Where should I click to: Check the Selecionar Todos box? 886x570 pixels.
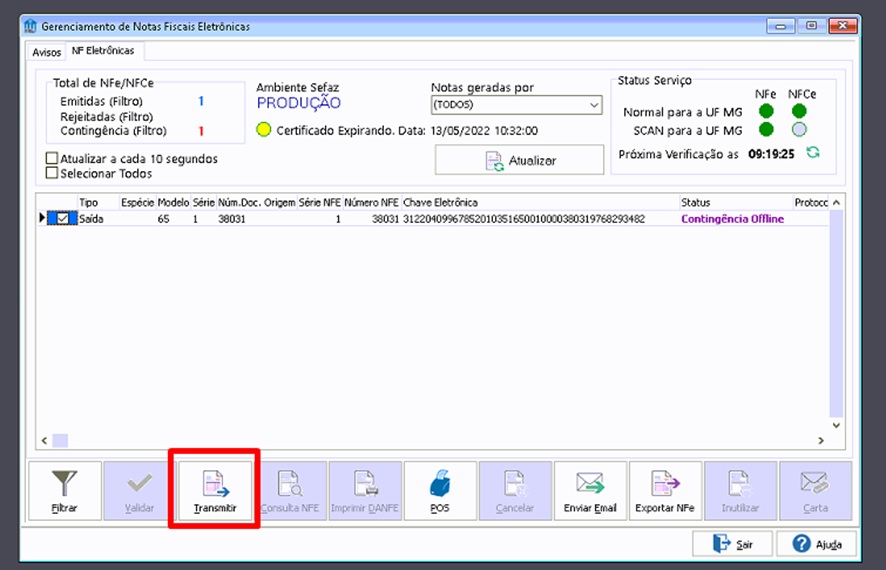[x=52, y=173]
